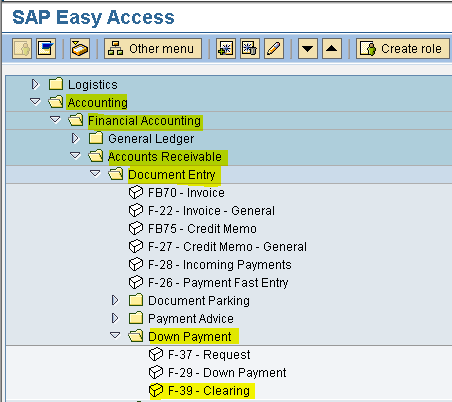Expand the Logistics folder arrow

35,84
